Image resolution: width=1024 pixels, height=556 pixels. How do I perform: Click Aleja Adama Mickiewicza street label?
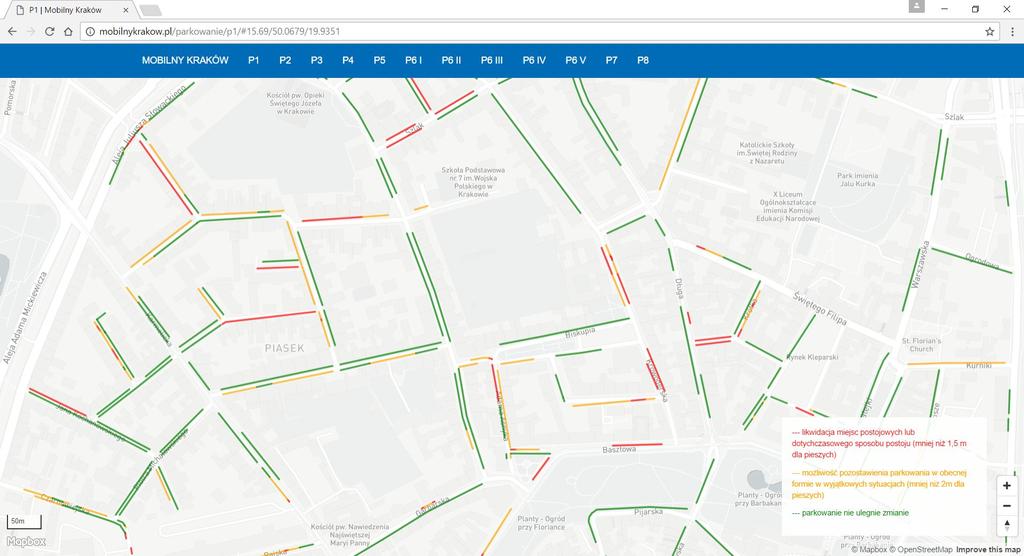tap(25, 318)
